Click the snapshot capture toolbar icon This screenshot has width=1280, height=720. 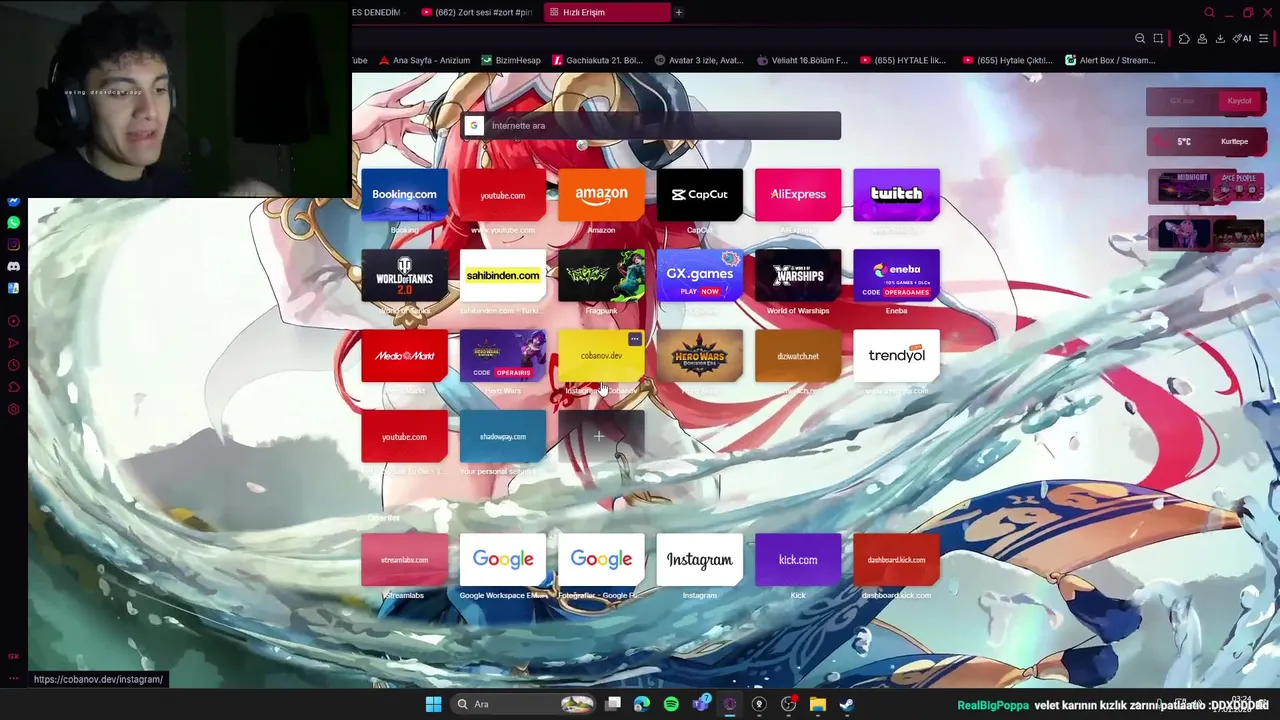1158,38
